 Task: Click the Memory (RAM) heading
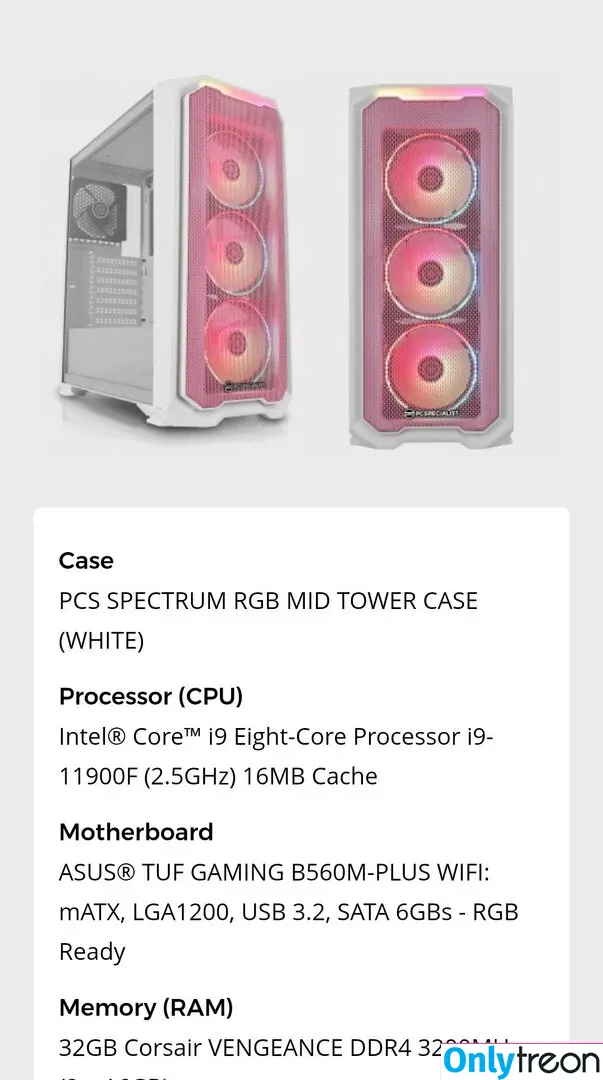(146, 1008)
